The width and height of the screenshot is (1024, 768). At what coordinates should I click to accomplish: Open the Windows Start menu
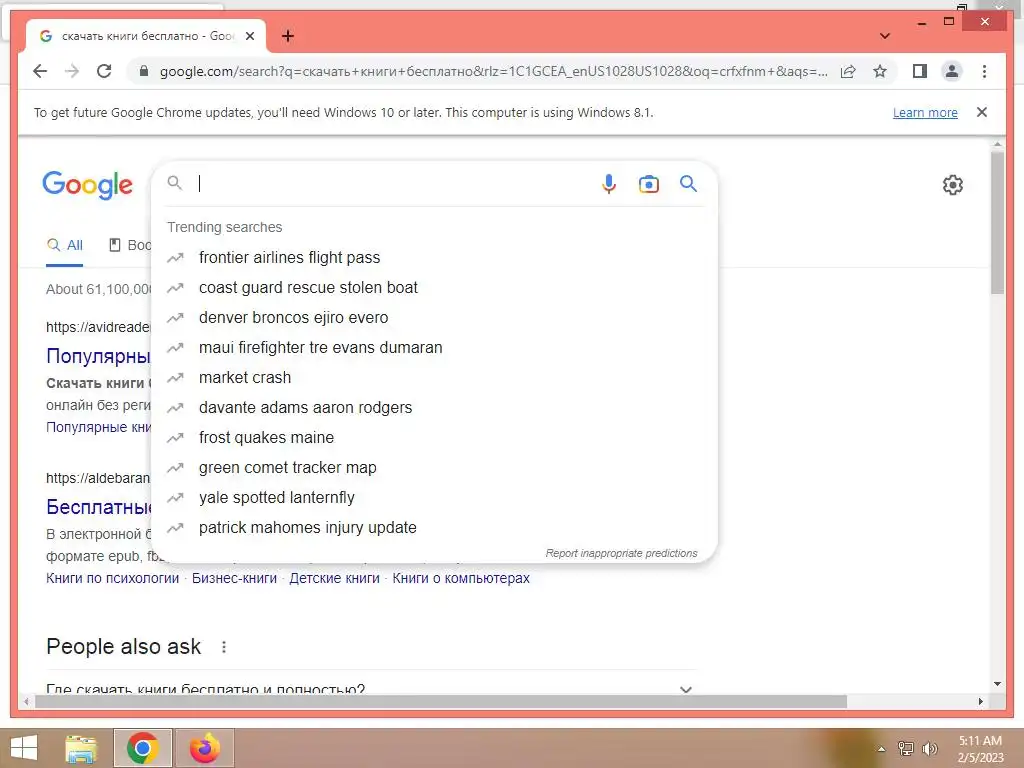[x=25, y=748]
